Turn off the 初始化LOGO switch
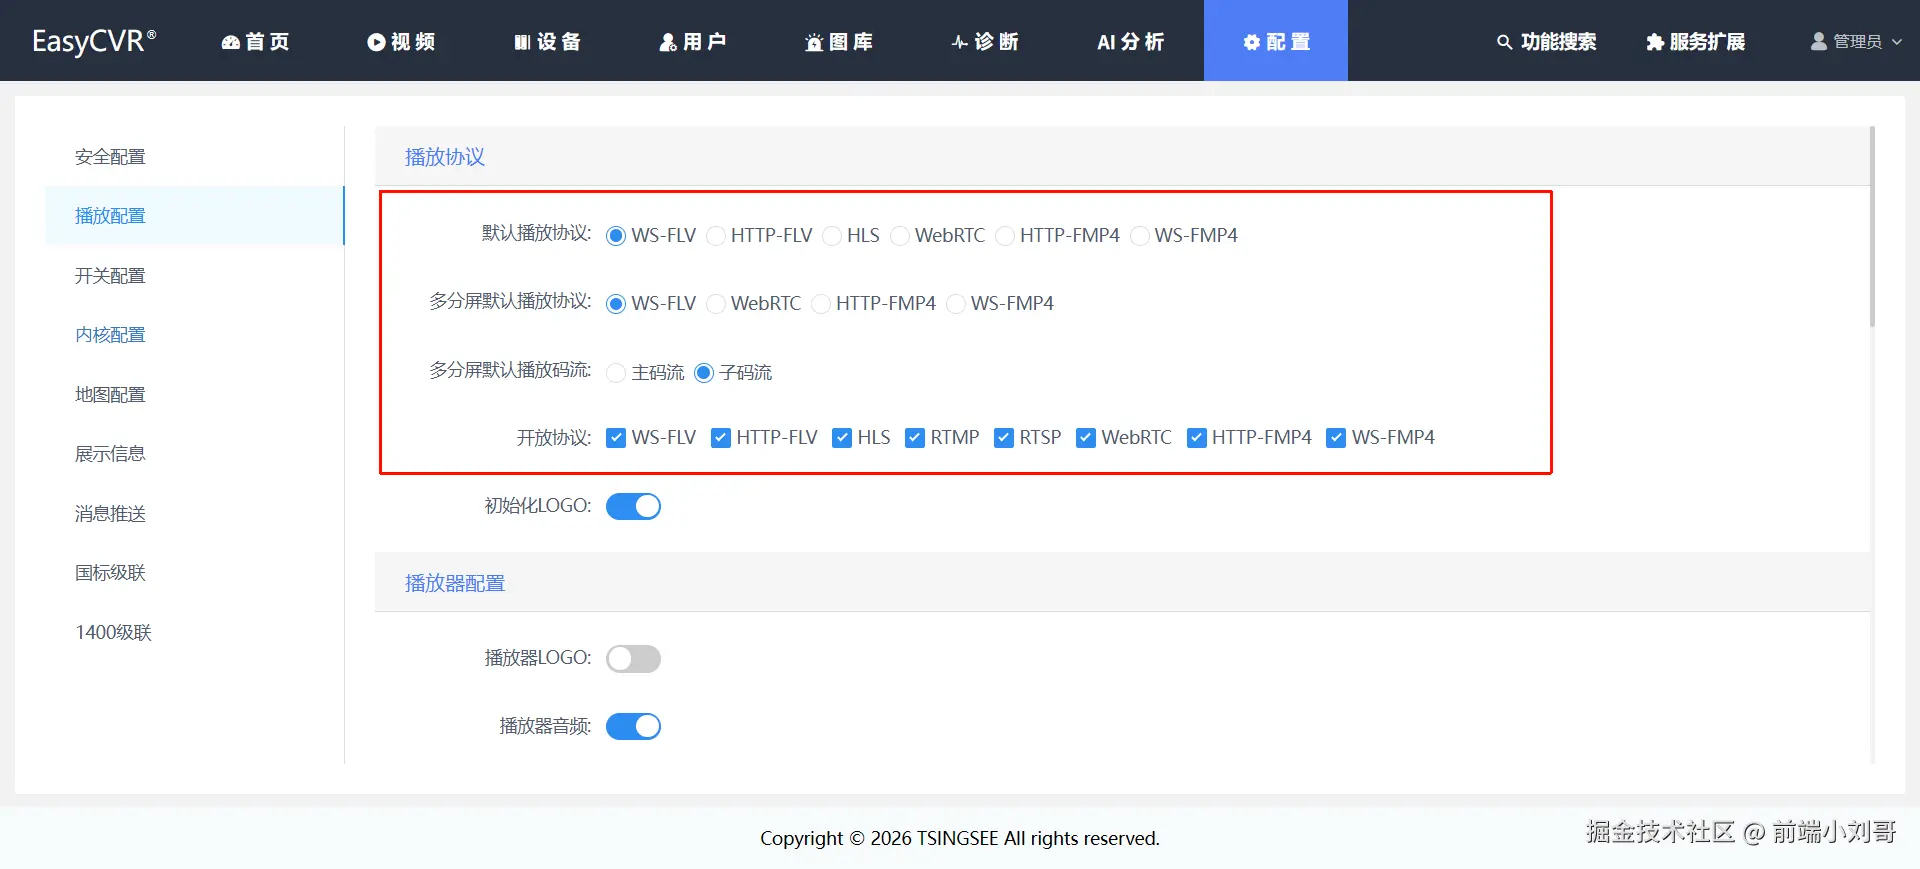The width and height of the screenshot is (1920, 869). click(x=633, y=507)
